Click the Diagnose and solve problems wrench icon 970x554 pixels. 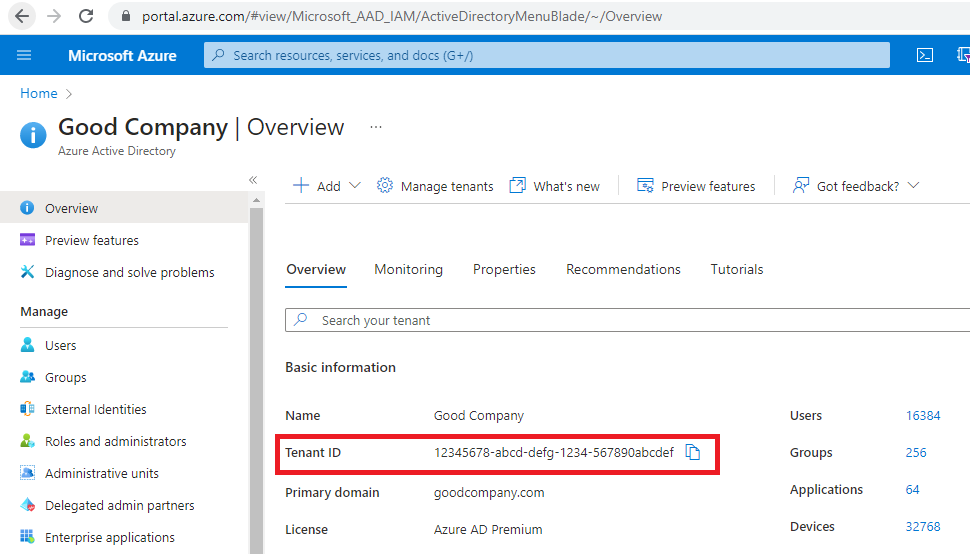(27, 272)
